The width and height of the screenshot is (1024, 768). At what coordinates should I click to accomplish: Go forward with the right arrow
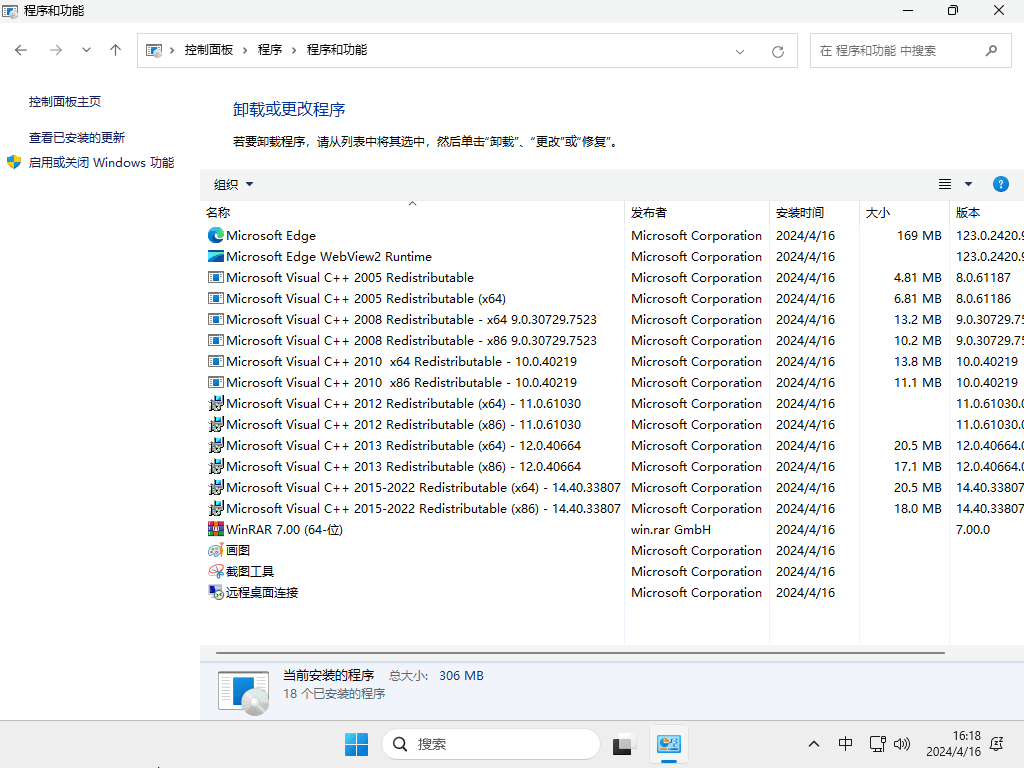pyautogui.click(x=56, y=50)
